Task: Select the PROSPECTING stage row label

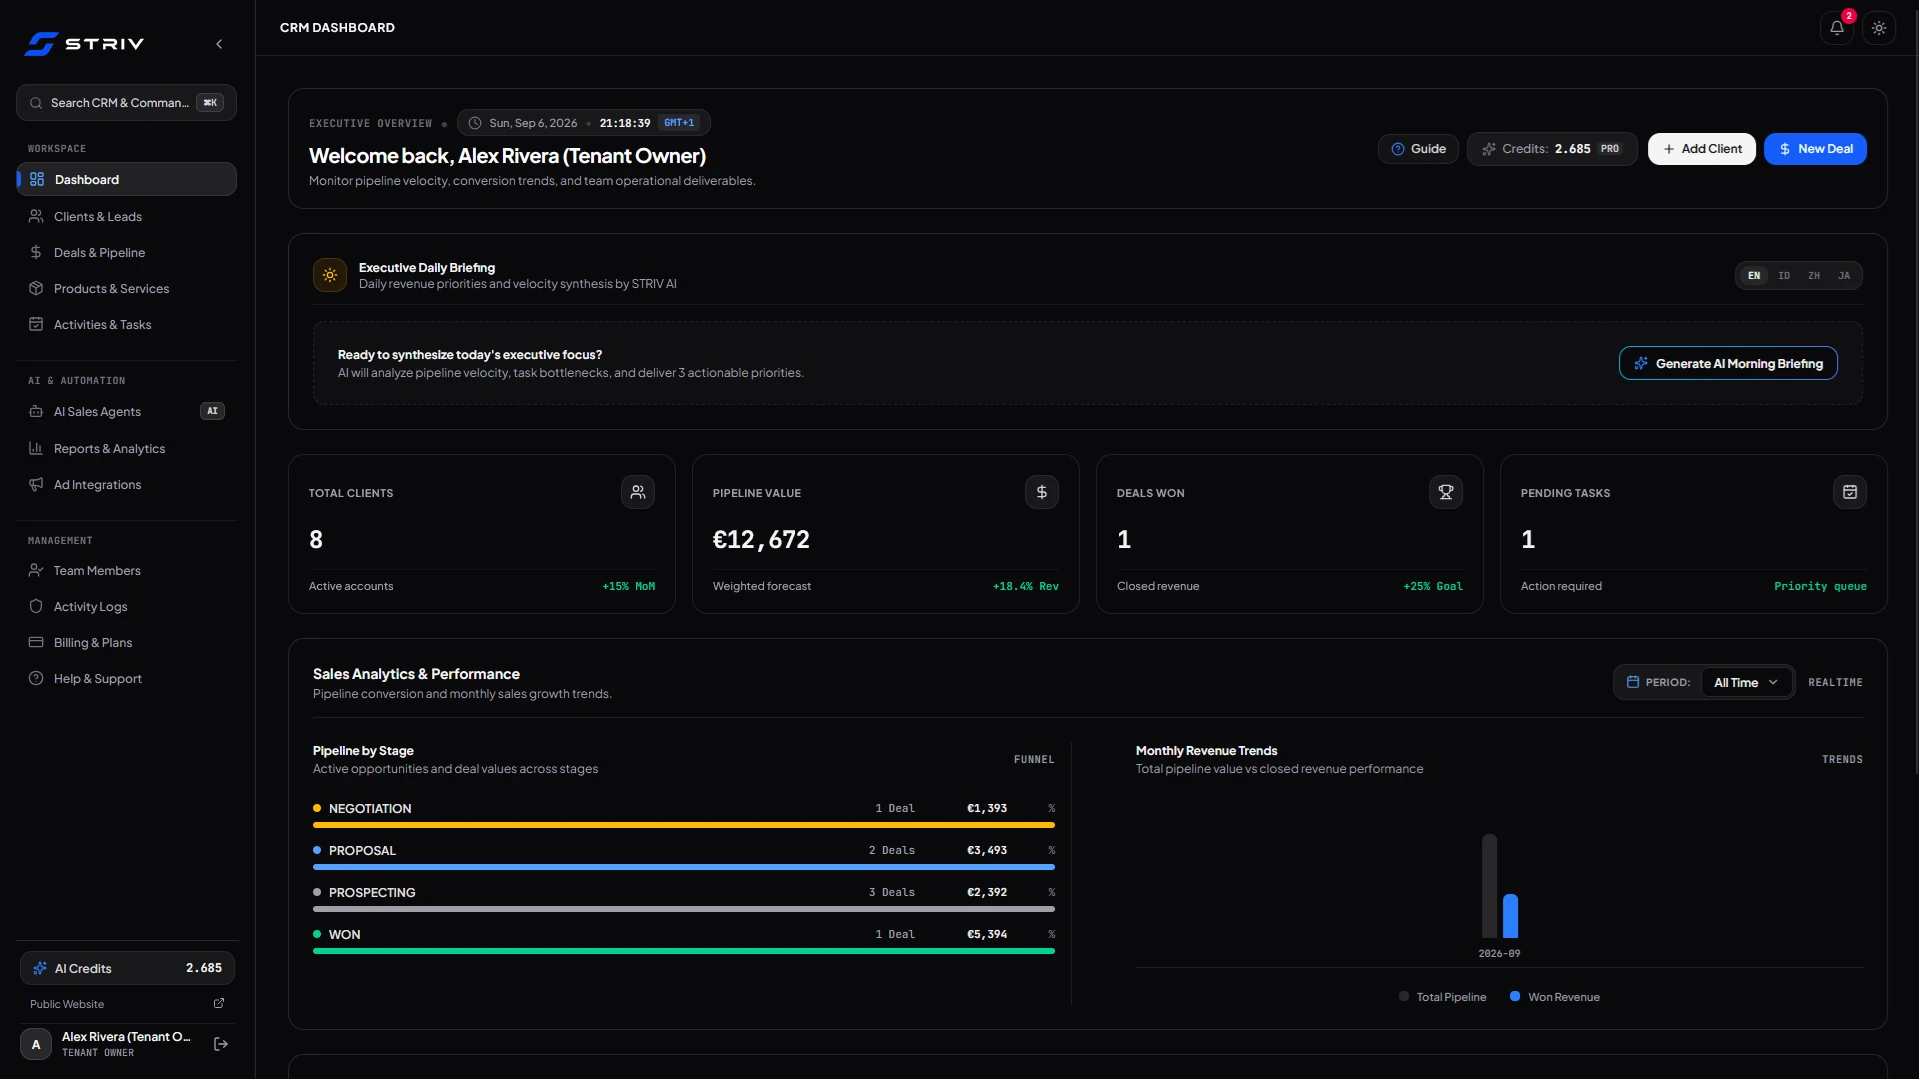Action: point(372,893)
